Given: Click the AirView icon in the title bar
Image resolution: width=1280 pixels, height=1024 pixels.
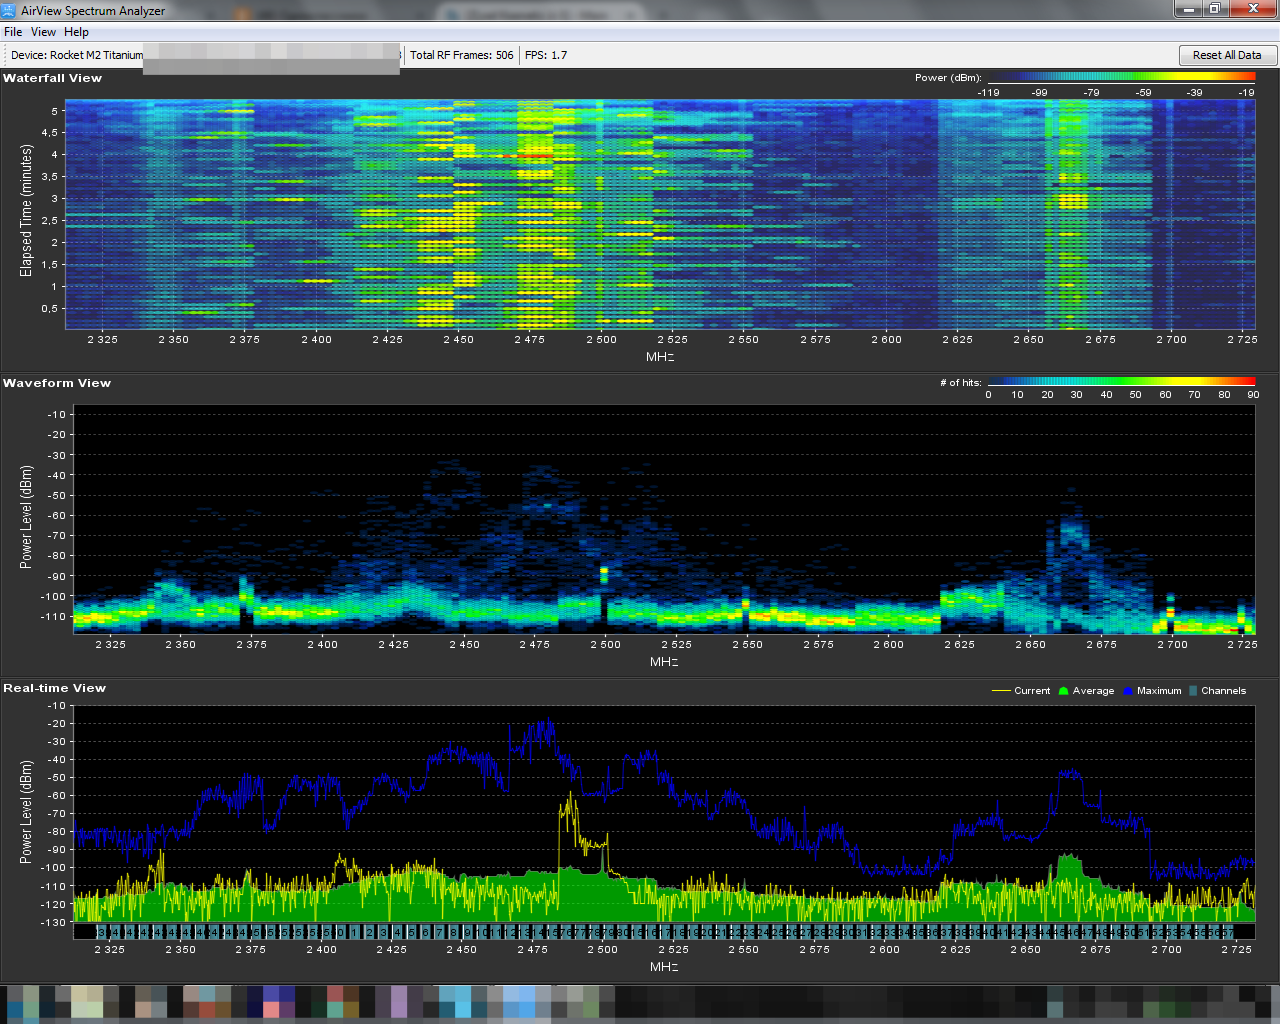Looking at the screenshot, I should pos(10,10).
